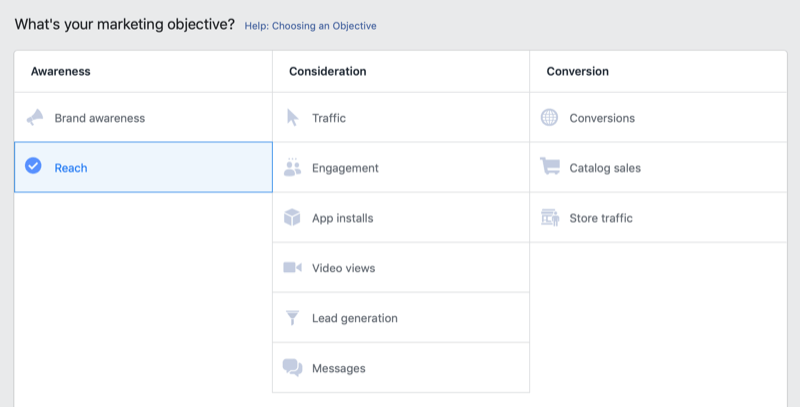Screen dimensions: 800x407
Task: Click the Store traffic storefront icon
Action: tap(549, 217)
